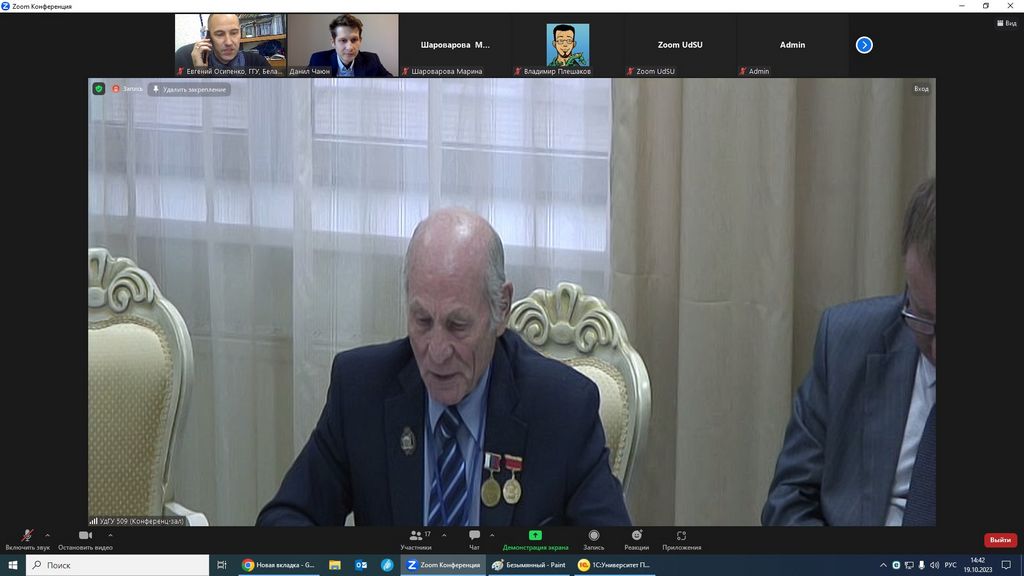Stop video with the camera button

pyautogui.click(x=85, y=537)
